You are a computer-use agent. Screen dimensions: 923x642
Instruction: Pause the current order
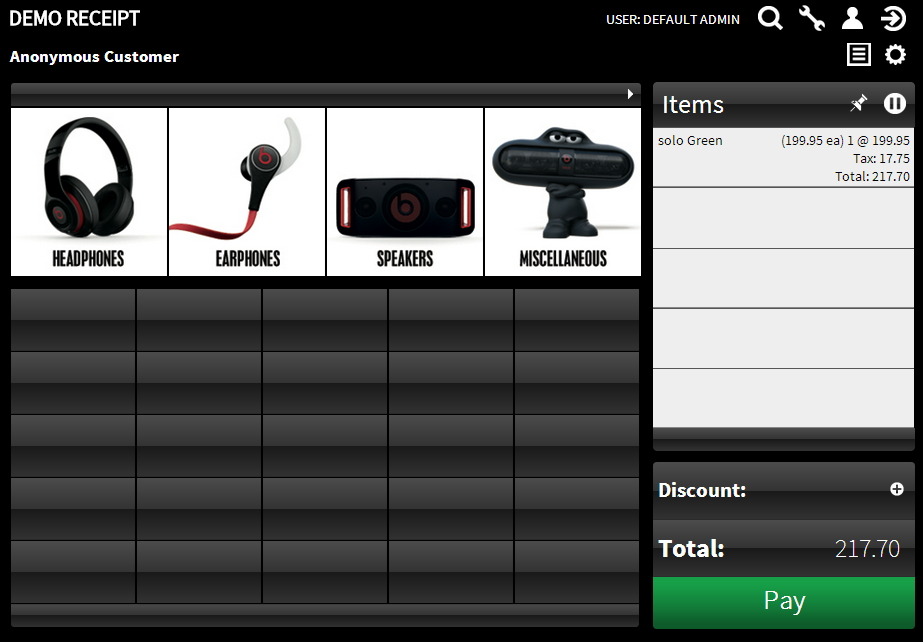pos(894,104)
